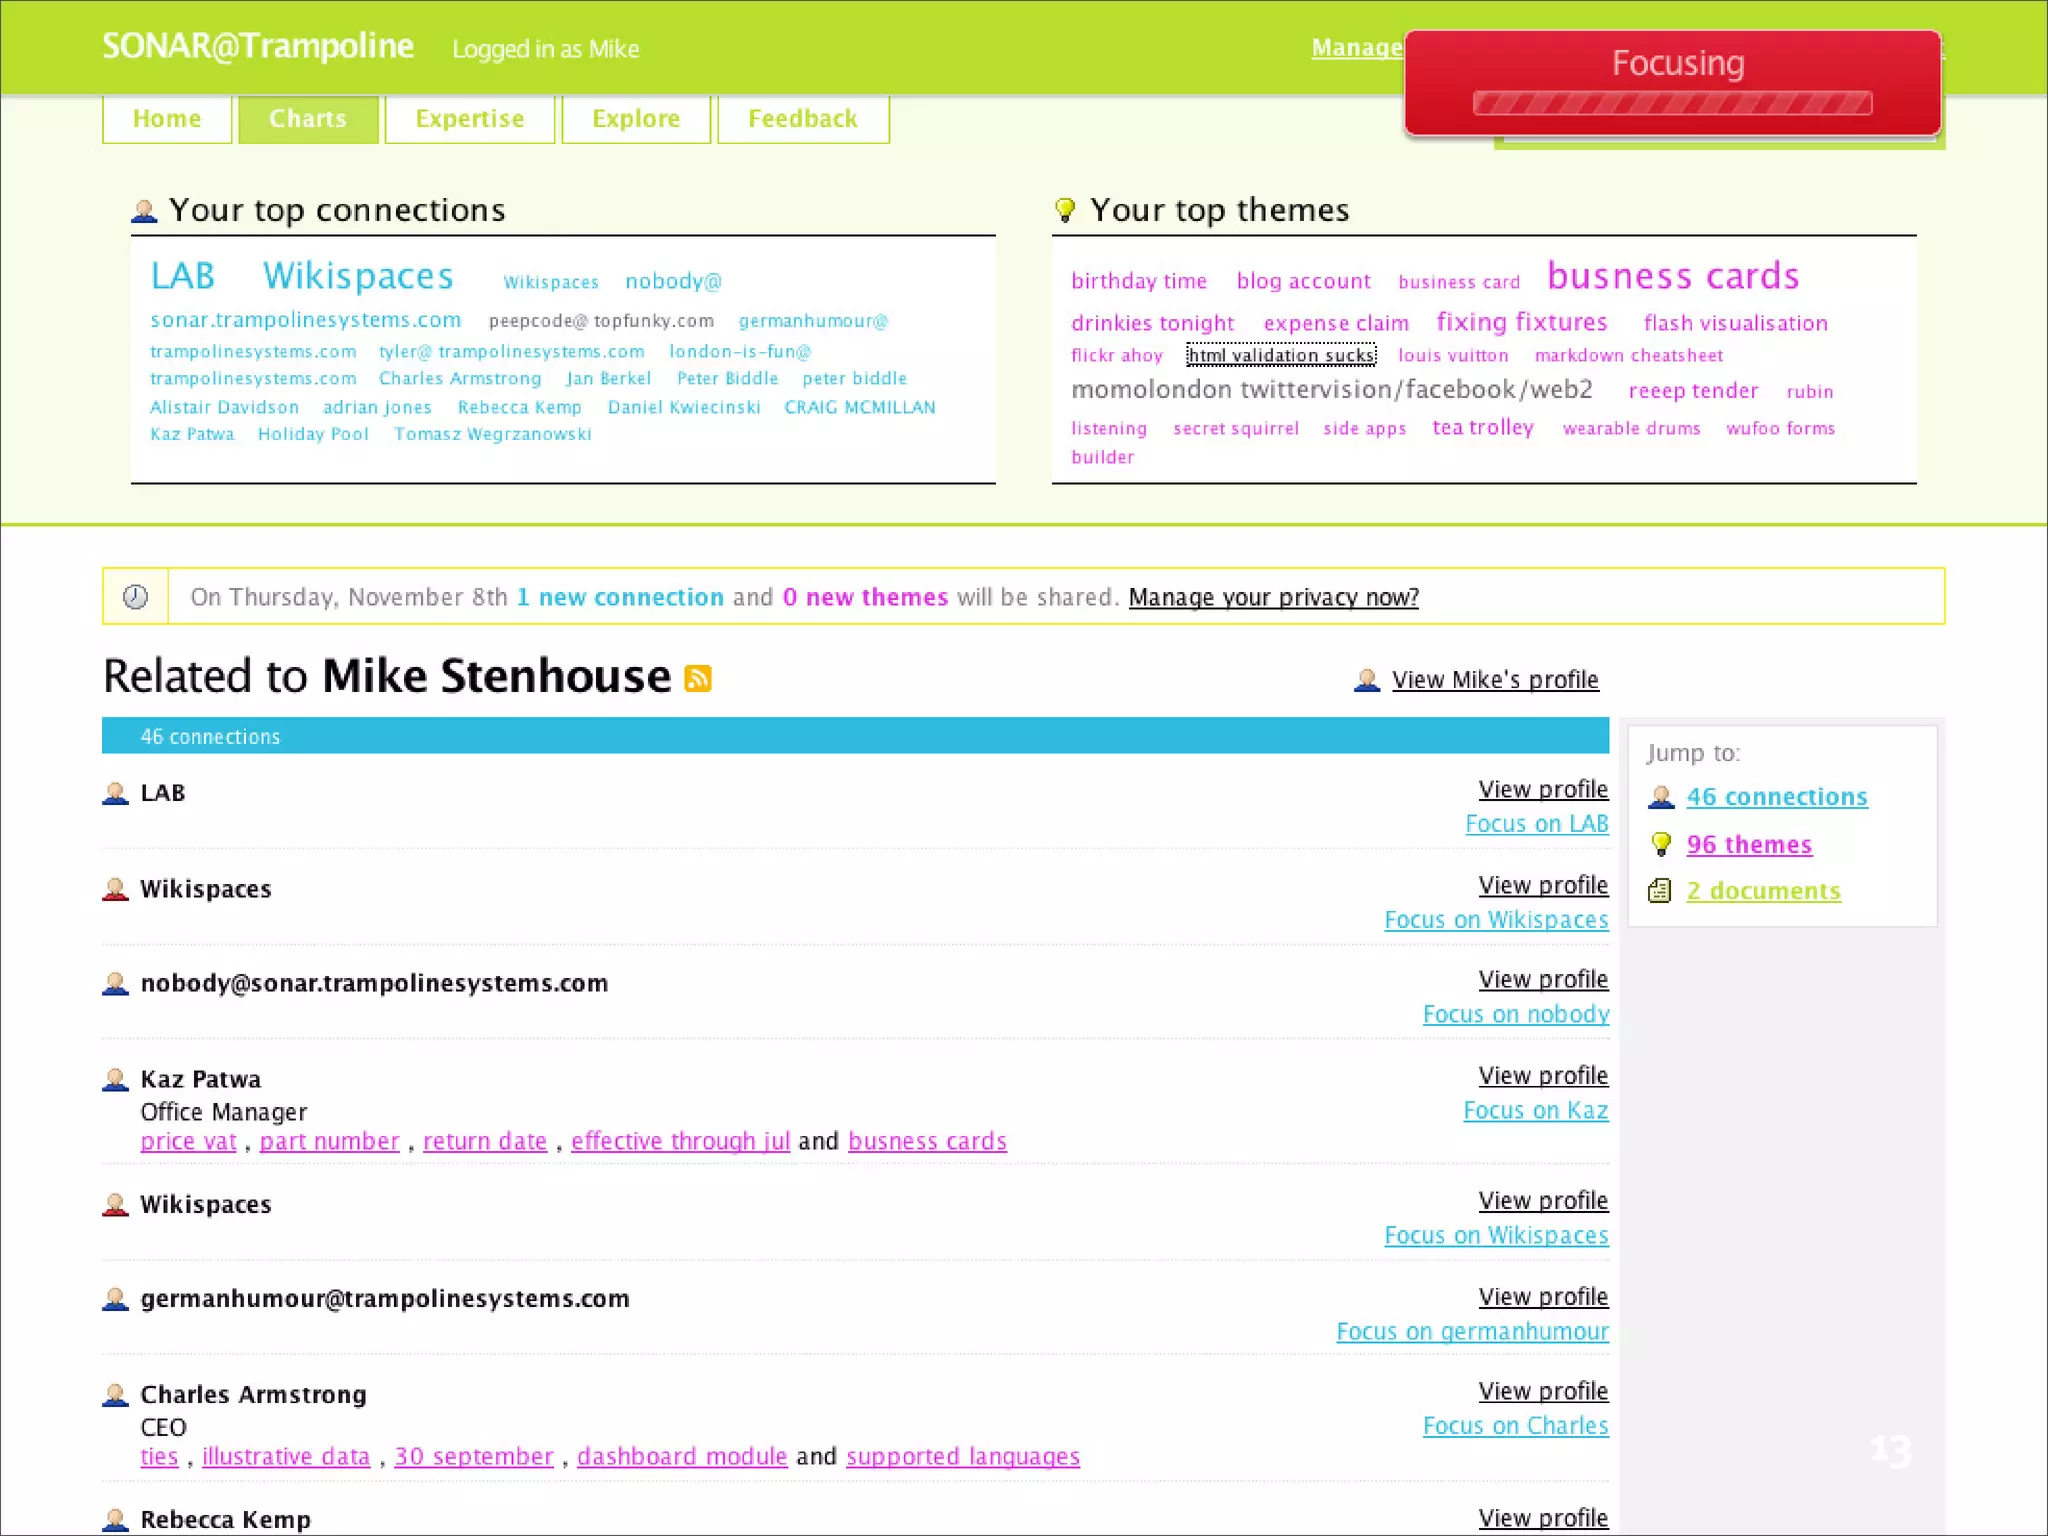Click the person icon next to Your top connections
Viewport: 2048px width, 1536px height.
(x=145, y=211)
